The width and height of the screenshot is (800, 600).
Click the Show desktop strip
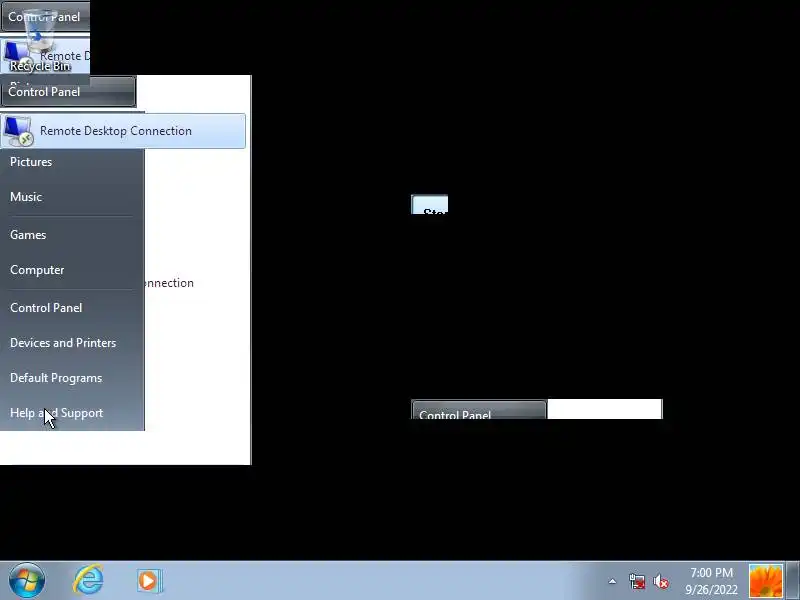tap(793, 581)
